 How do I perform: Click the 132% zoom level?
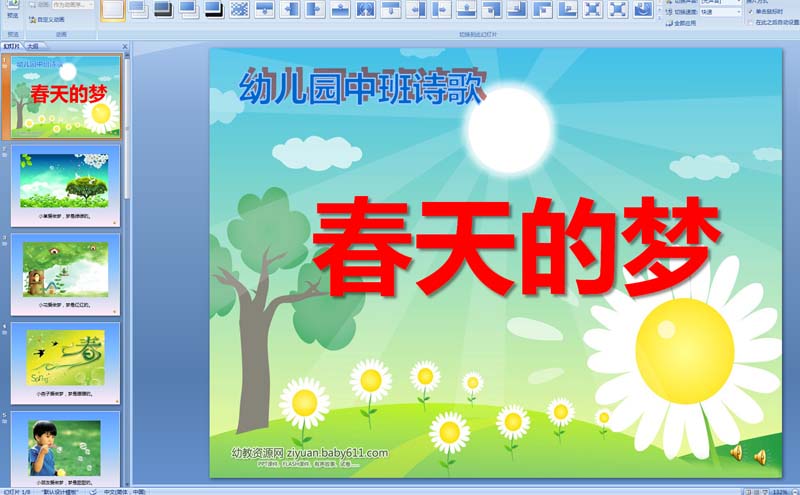coord(780,492)
